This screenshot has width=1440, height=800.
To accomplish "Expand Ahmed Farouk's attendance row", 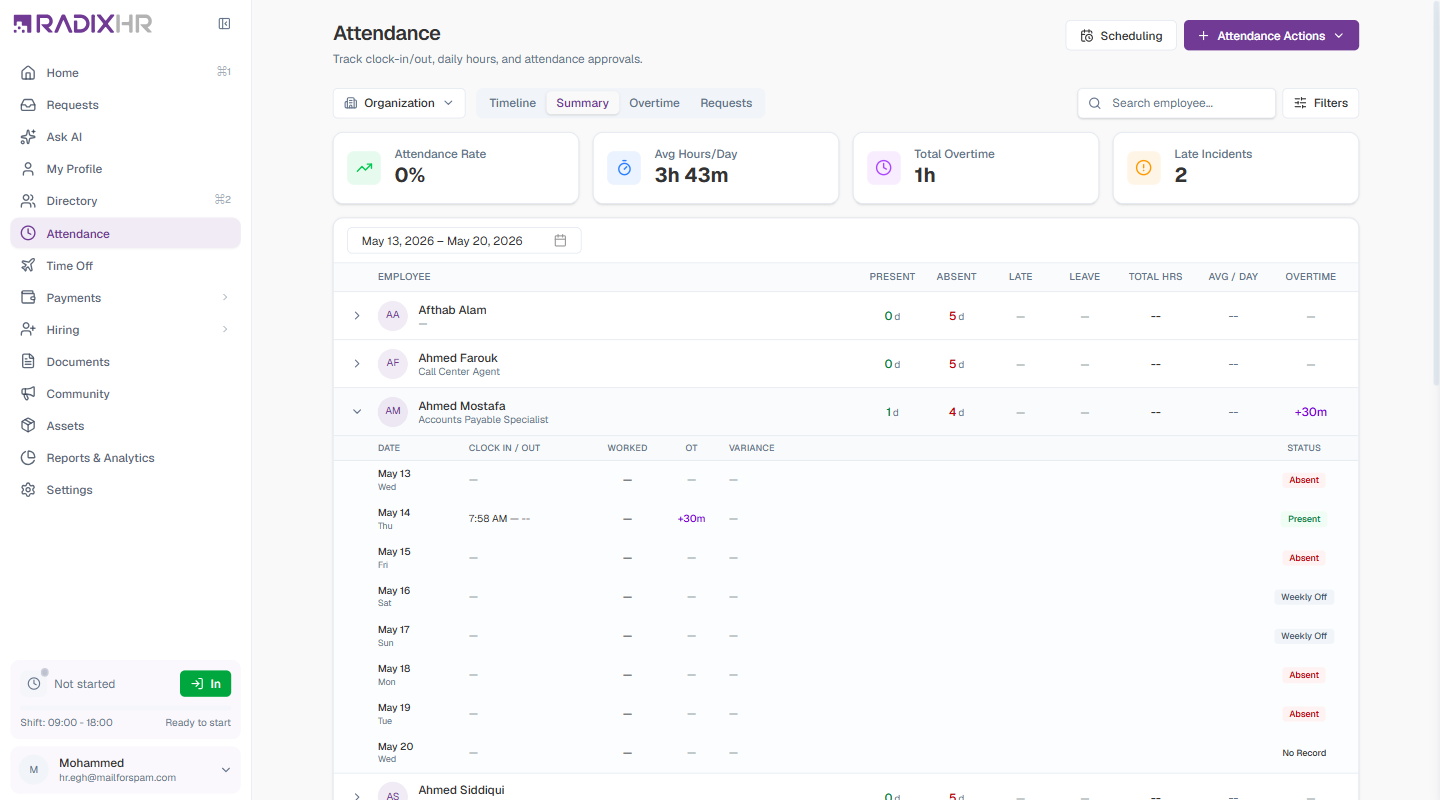I will (357, 364).
